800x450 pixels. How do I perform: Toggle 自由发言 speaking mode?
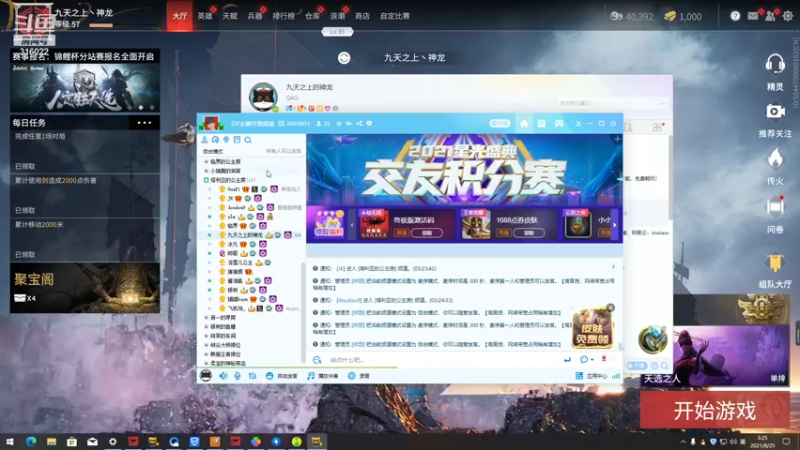282,376
